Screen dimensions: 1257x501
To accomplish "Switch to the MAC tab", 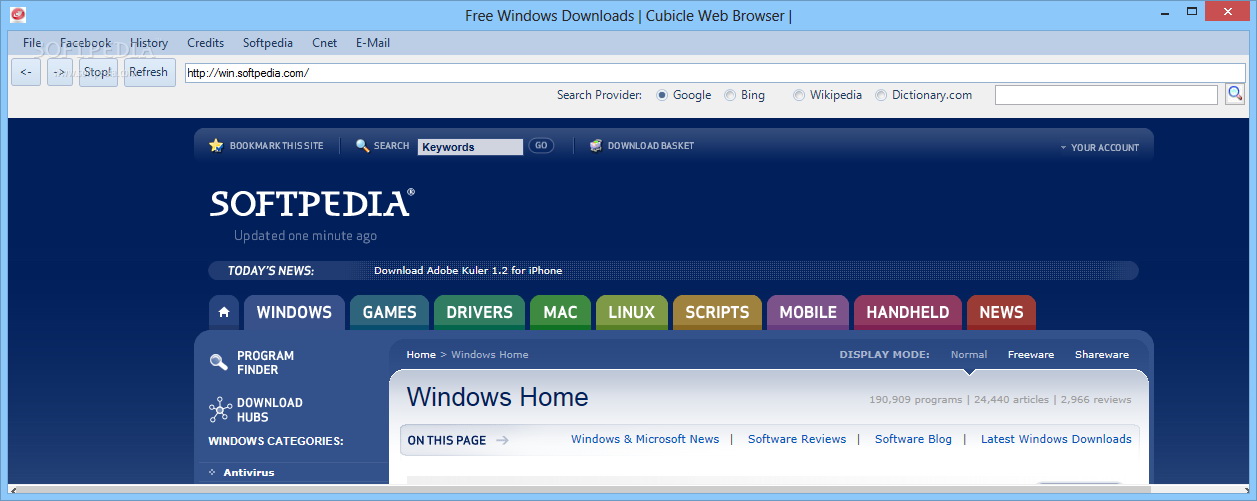I will point(560,312).
